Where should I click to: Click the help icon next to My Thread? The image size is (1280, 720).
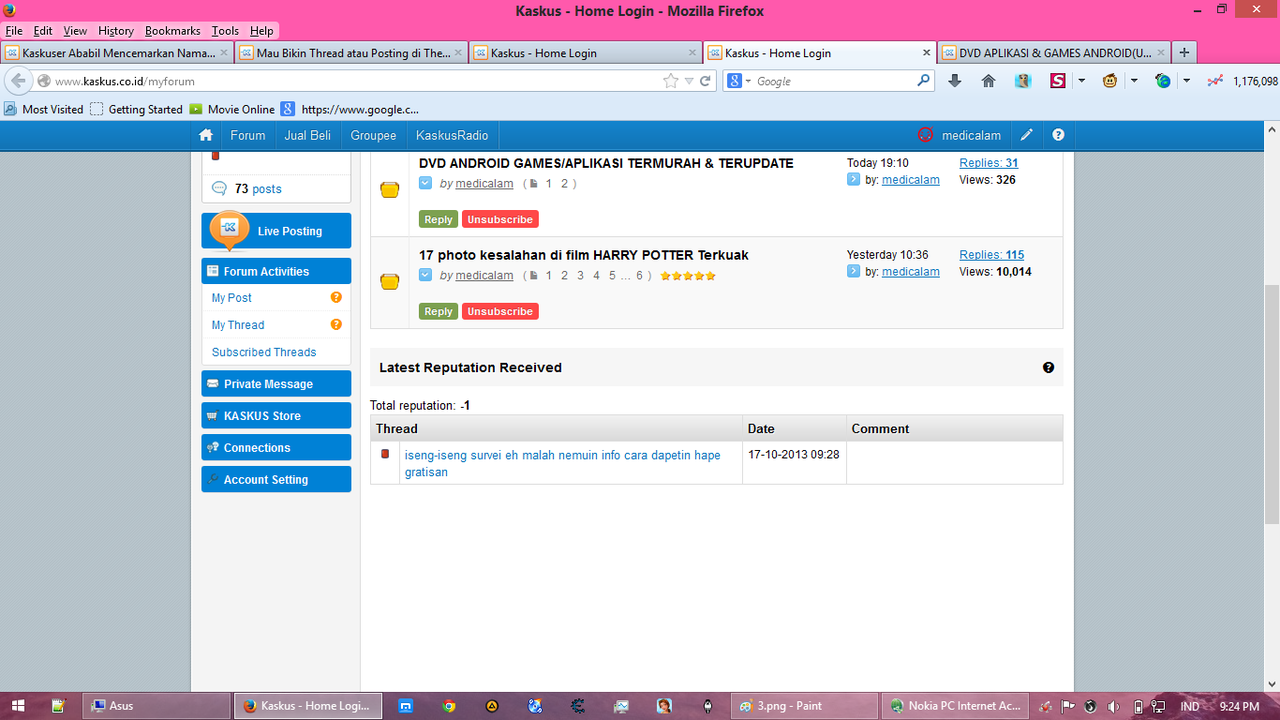pos(336,324)
